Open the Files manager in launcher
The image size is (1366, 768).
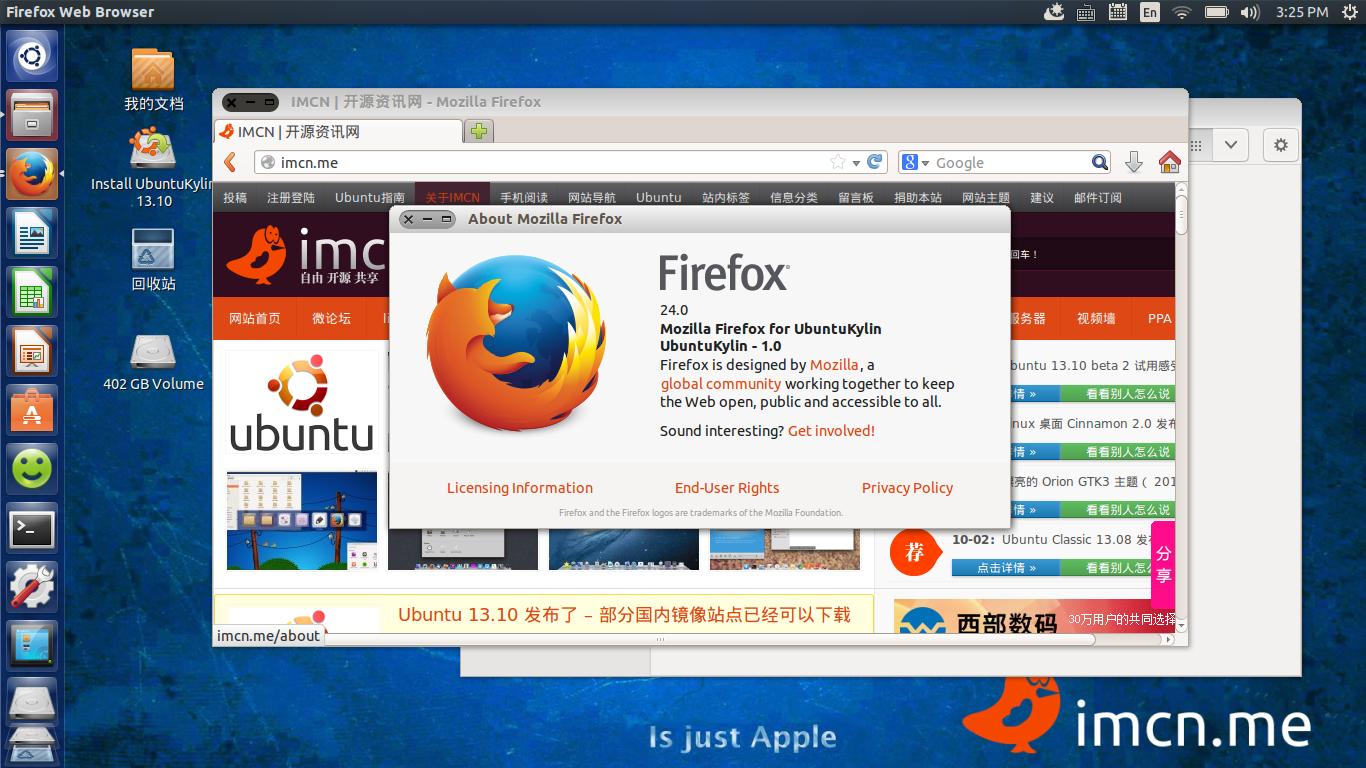32,115
